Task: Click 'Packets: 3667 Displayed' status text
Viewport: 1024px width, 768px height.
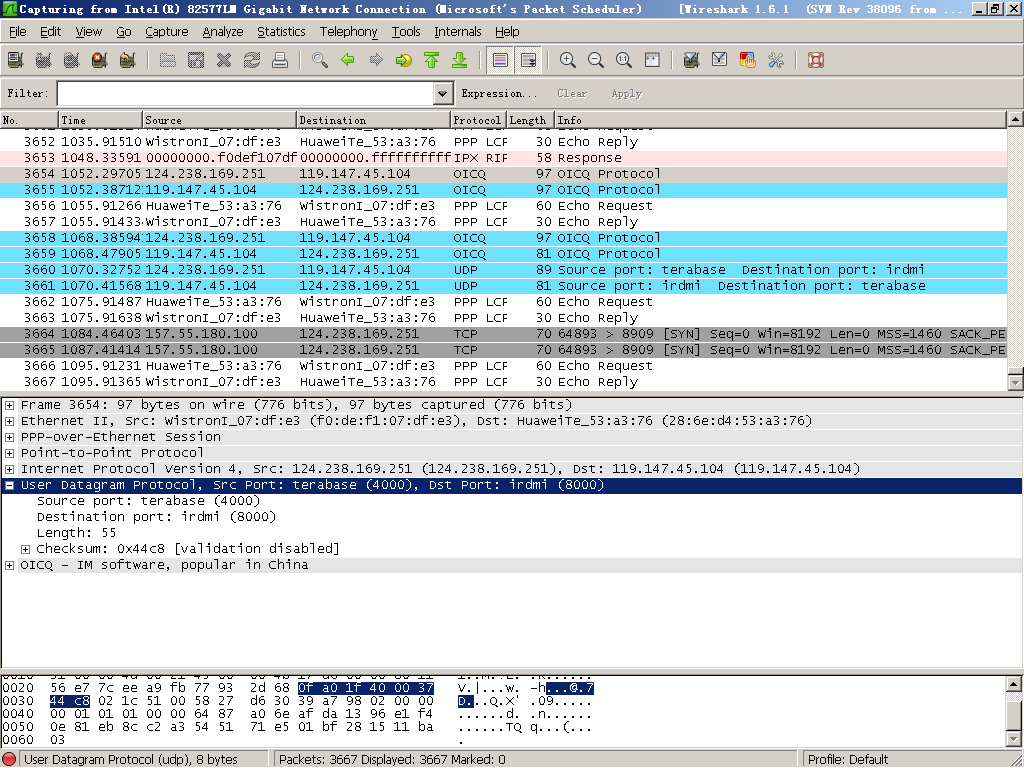Action: pyautogui.click(x=392, y=760)
